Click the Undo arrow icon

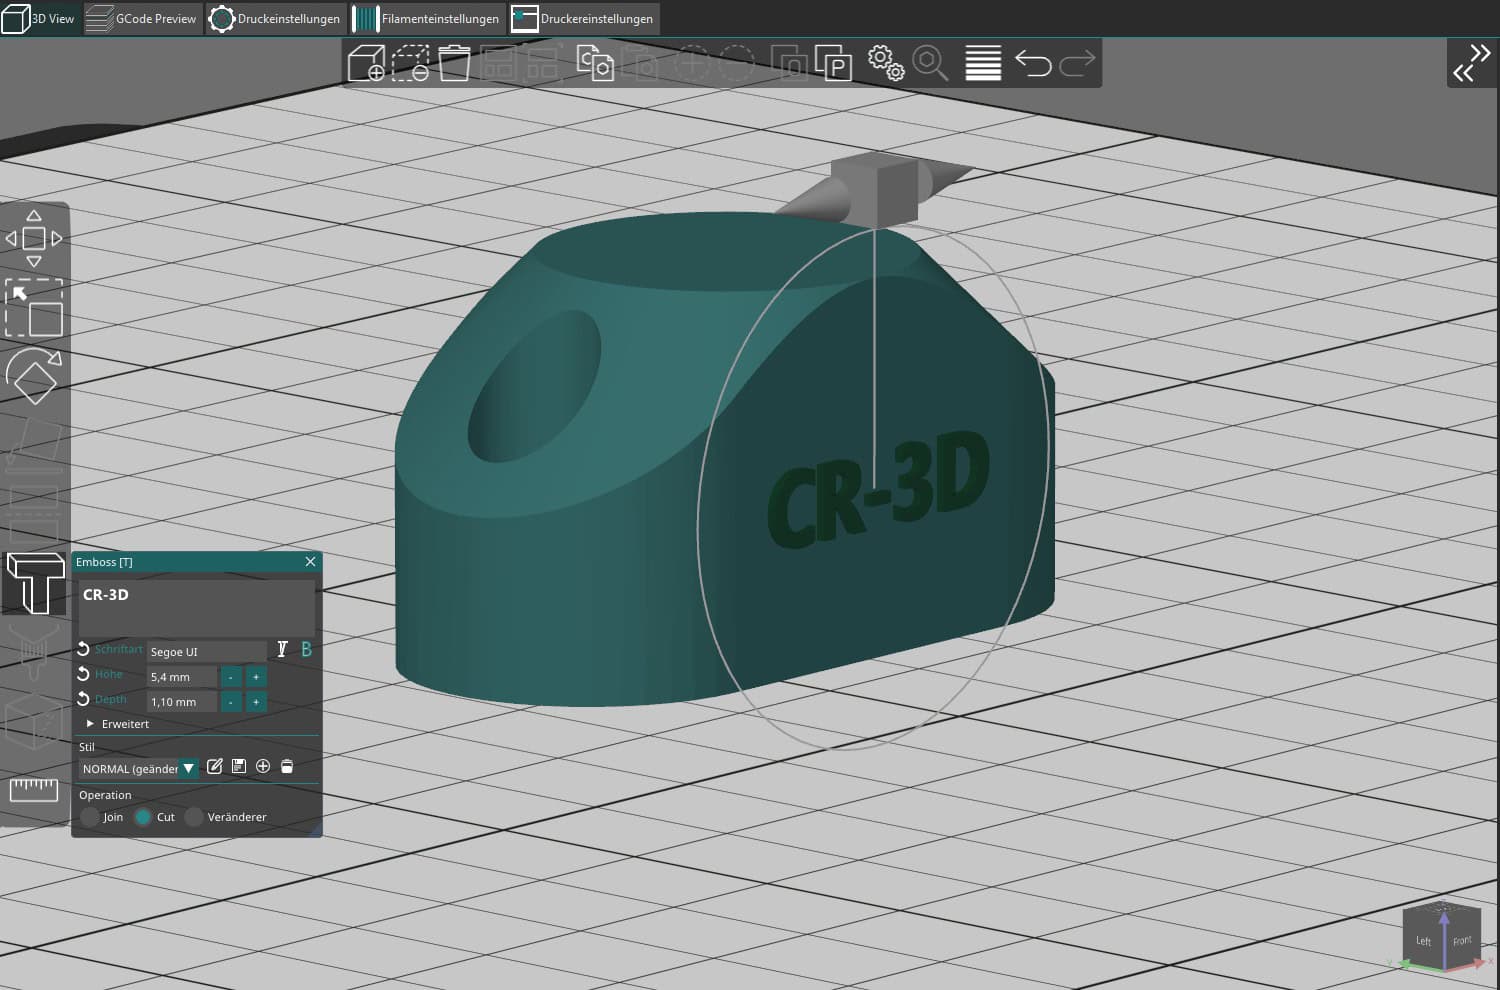[x=1033, y=63]
